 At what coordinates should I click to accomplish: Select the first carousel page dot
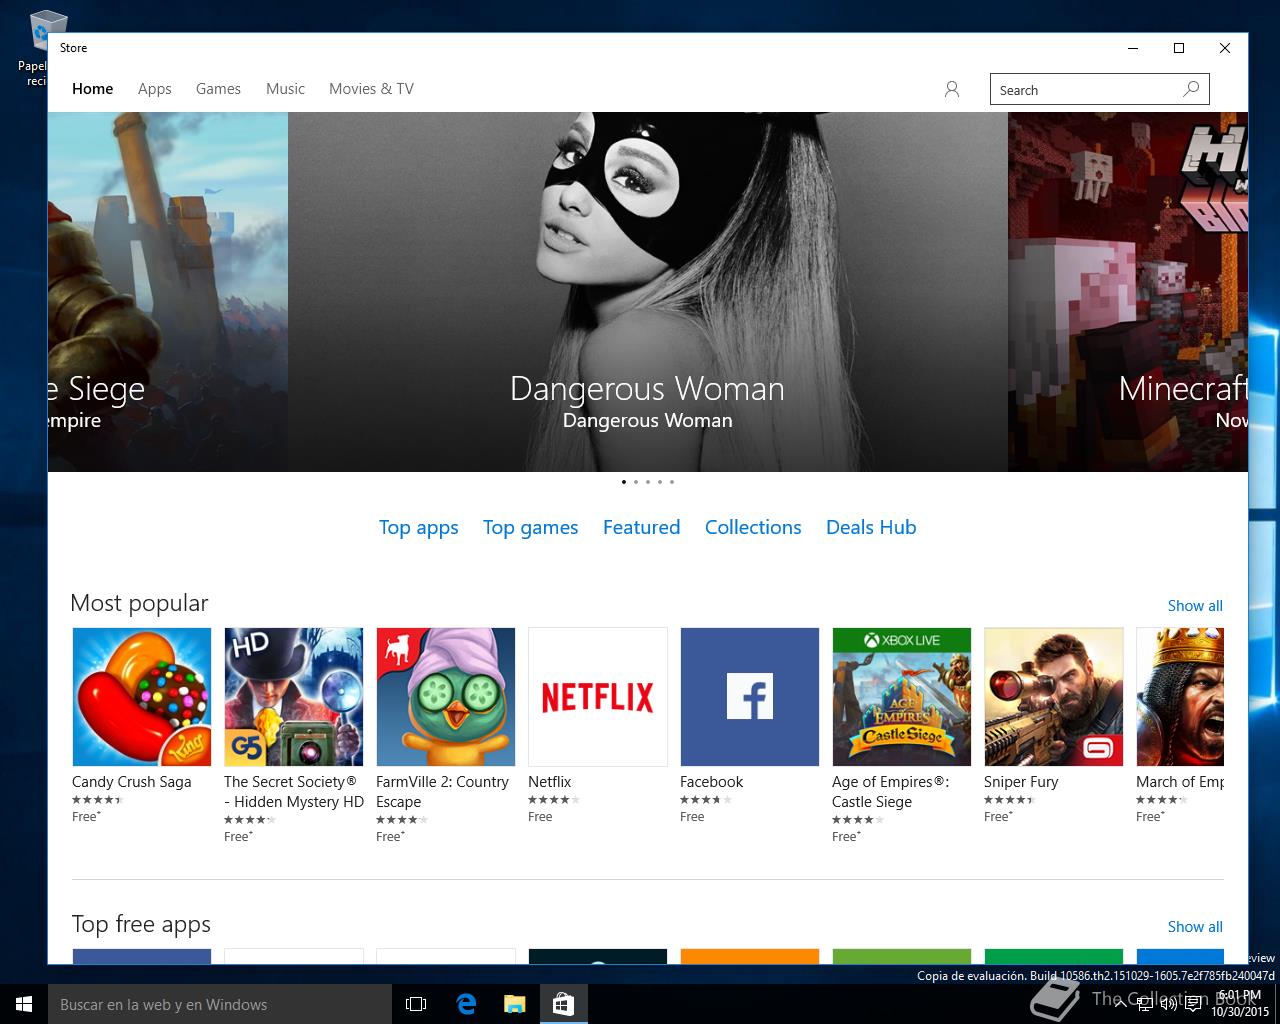(624, 482)
